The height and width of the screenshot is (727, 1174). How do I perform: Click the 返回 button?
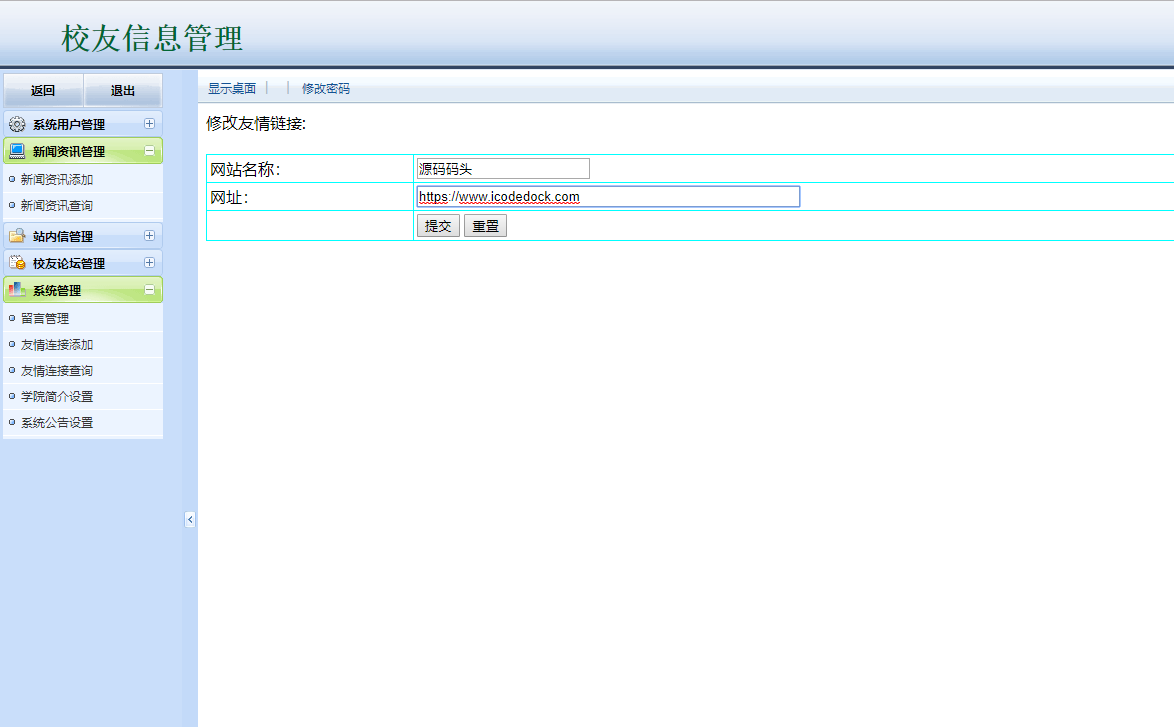click(x=42, y=90)
